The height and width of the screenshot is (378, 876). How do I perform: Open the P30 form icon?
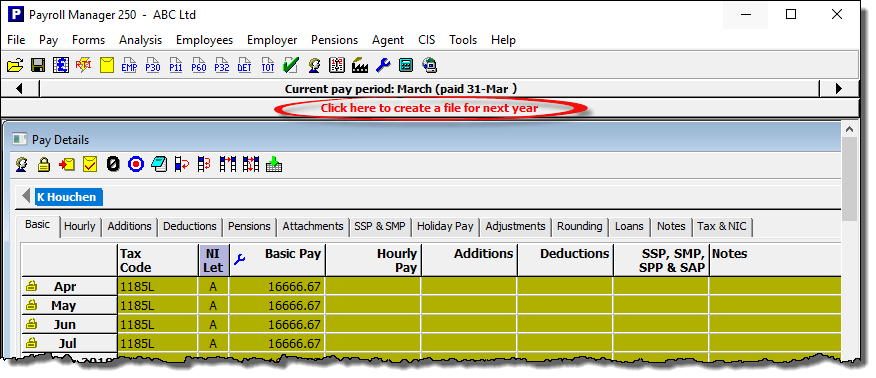click(x=153, y=65)
